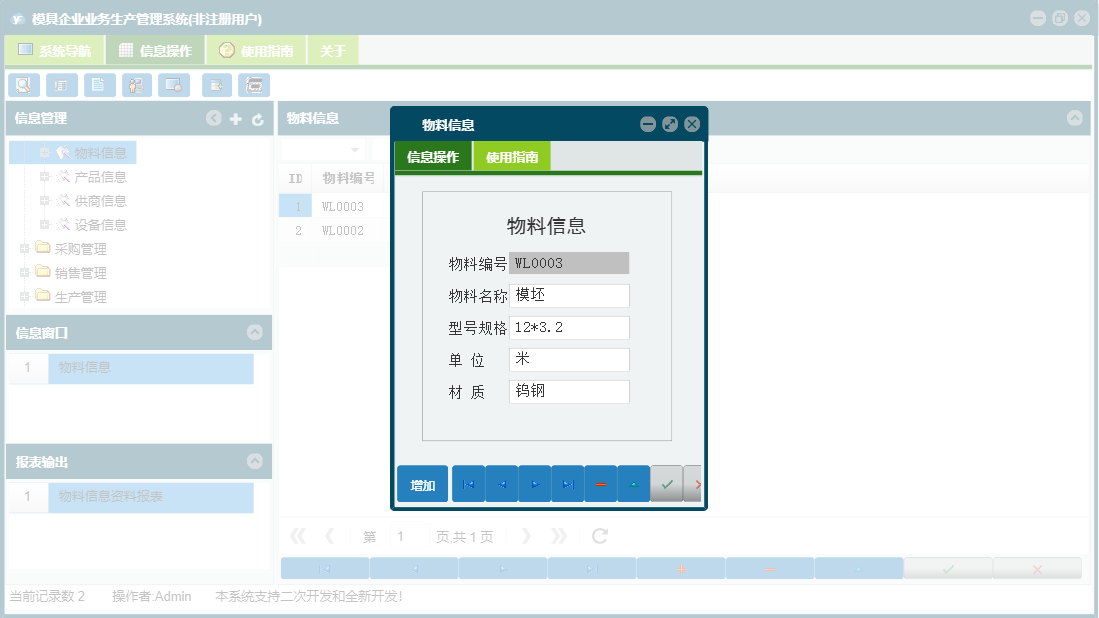Collapse 报表输出 panel

(x=254, y=461)
